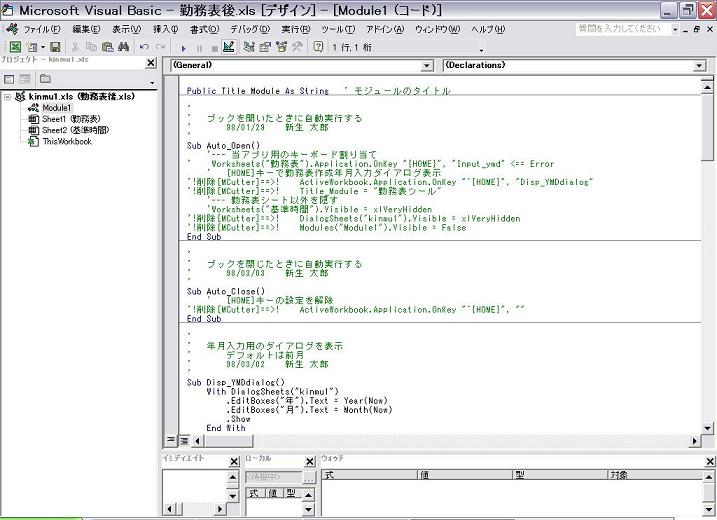
Task: Save the workbook with the floppy icon
Action: 55,47
